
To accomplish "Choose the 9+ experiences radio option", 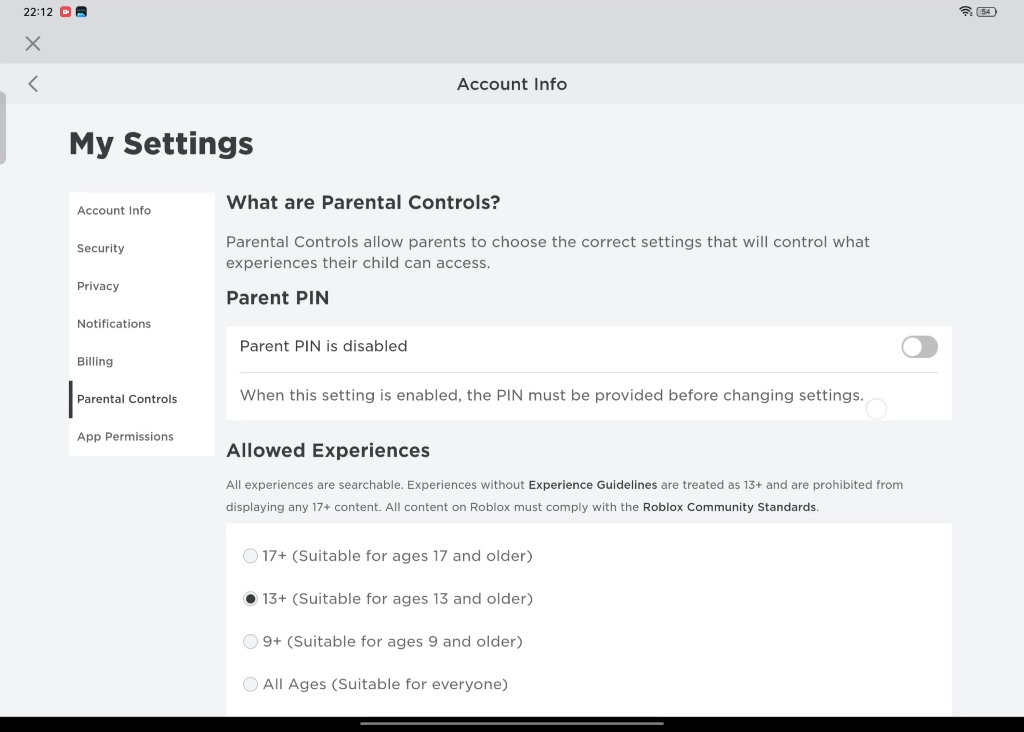I will tap(251, 642).
